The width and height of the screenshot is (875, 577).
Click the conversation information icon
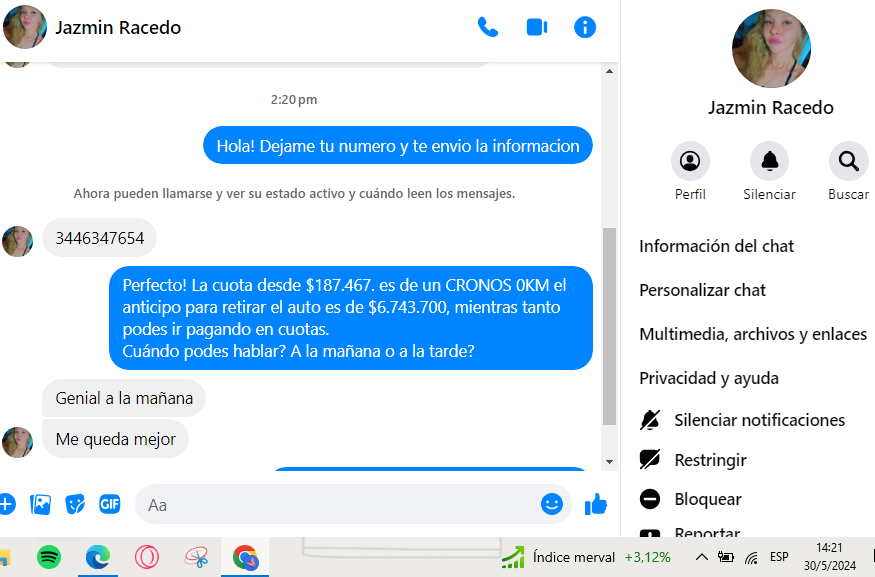point(585,27)
